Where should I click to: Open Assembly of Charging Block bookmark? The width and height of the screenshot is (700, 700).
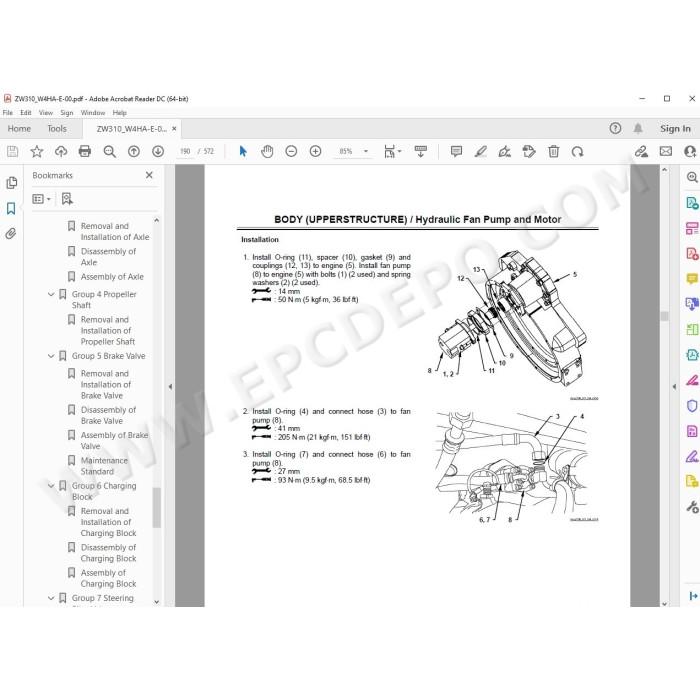tap(108, 578)
